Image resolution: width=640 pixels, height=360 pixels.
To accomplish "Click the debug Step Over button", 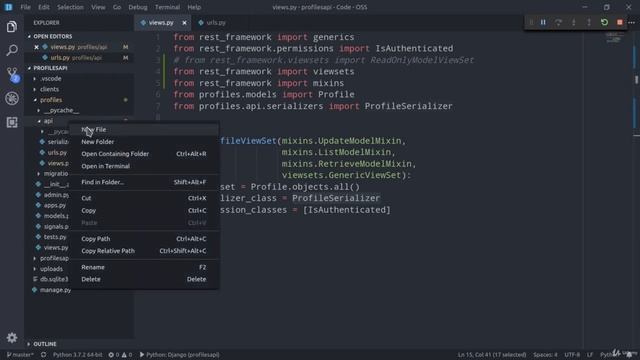I will [558, 22].
